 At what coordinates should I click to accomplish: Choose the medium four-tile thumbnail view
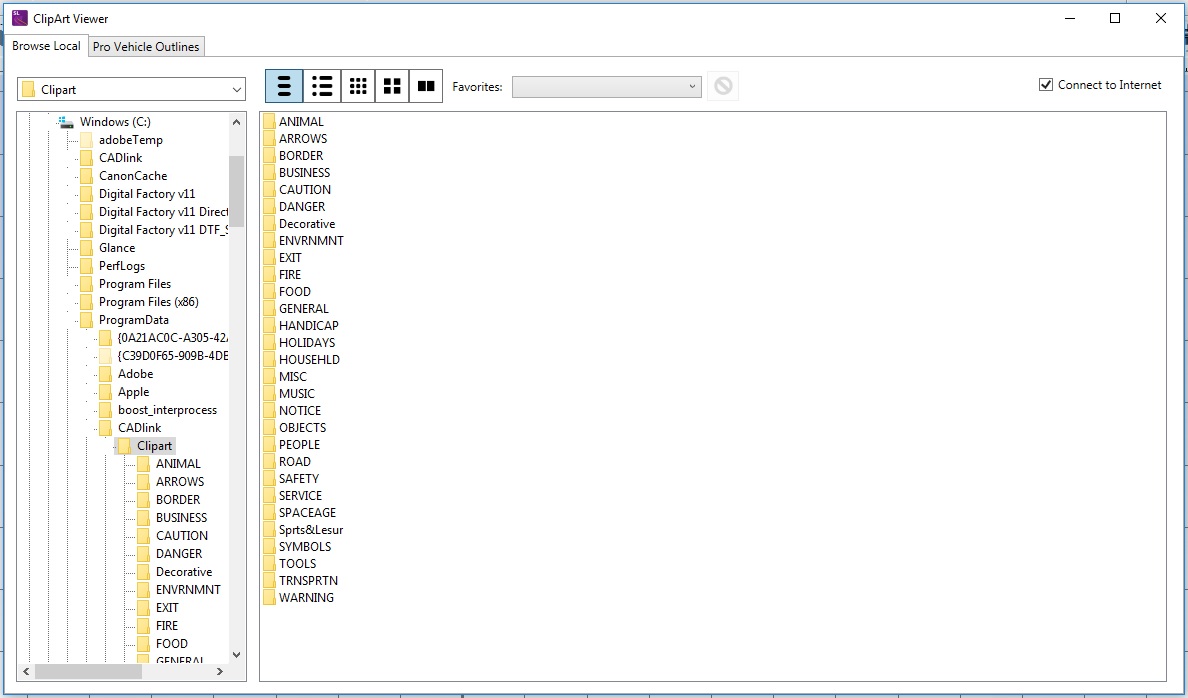tap(392, 87)
